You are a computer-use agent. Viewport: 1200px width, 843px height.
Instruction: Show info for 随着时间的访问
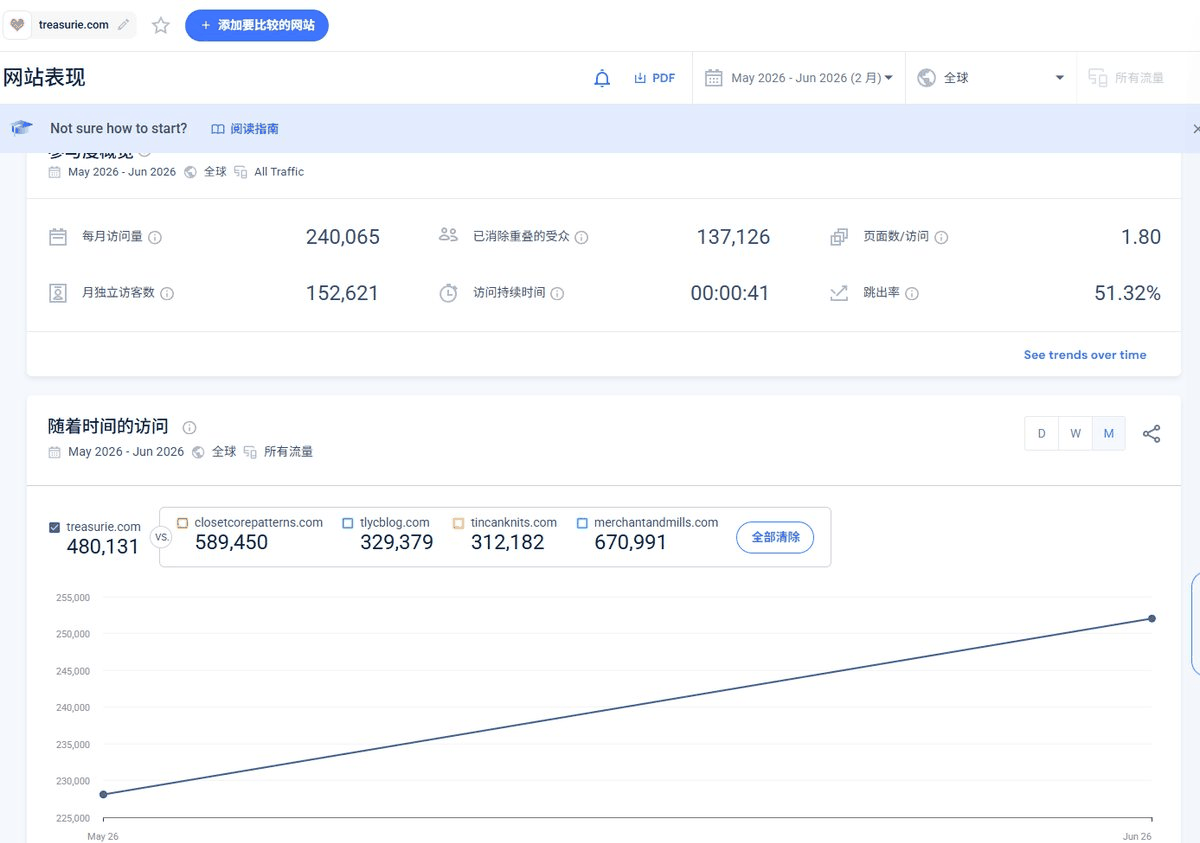pos(190,427)
